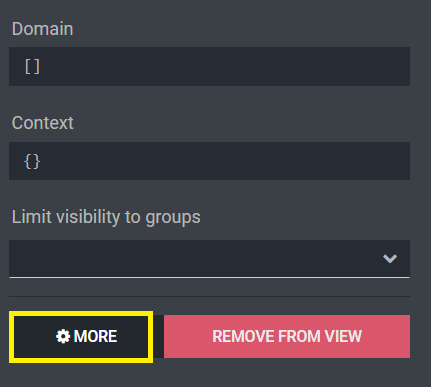This screenshot has width=431, height=387.
Task: Click the chevron arrow in groups field
Action: 390,259
